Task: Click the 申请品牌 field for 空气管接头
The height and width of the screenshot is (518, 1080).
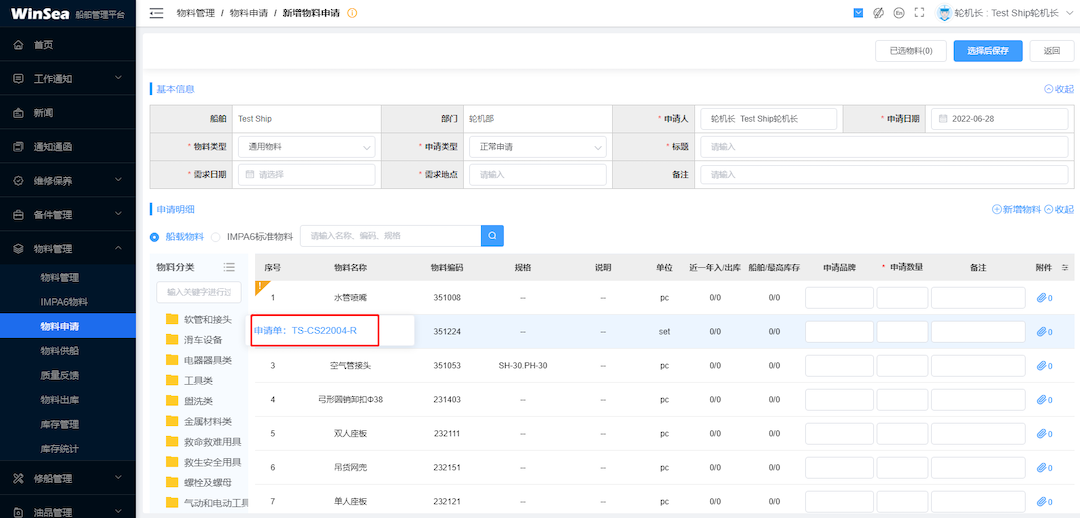Action: pos(839,366)
